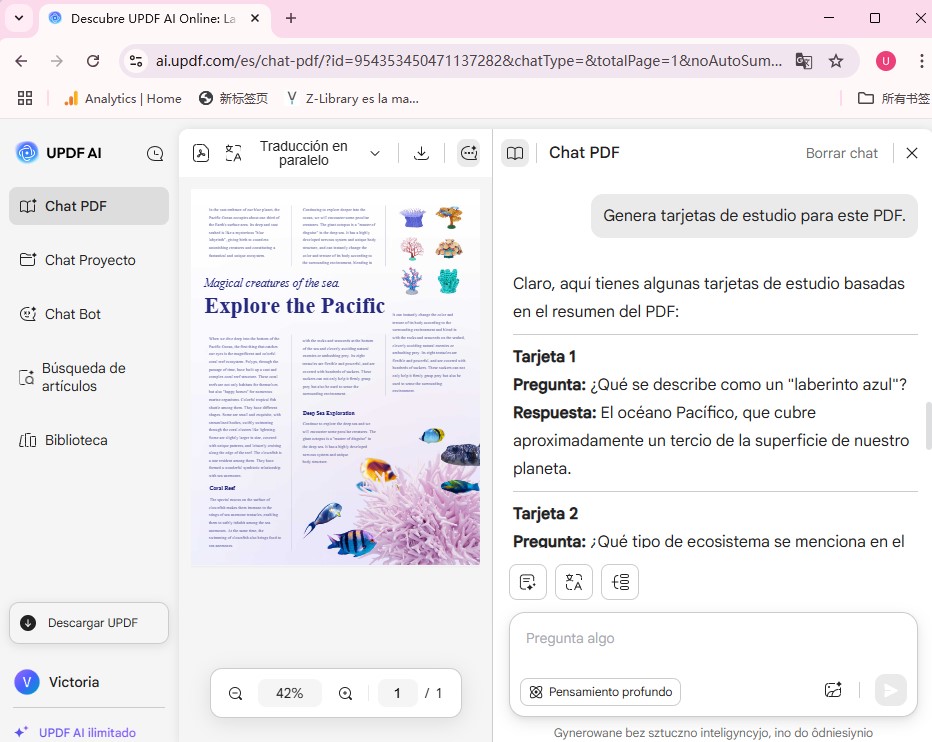Viewport: 932px width, 742px height.
Task: Click the user message about tarjetas de estudio
Action: click(x=754, y=216)
